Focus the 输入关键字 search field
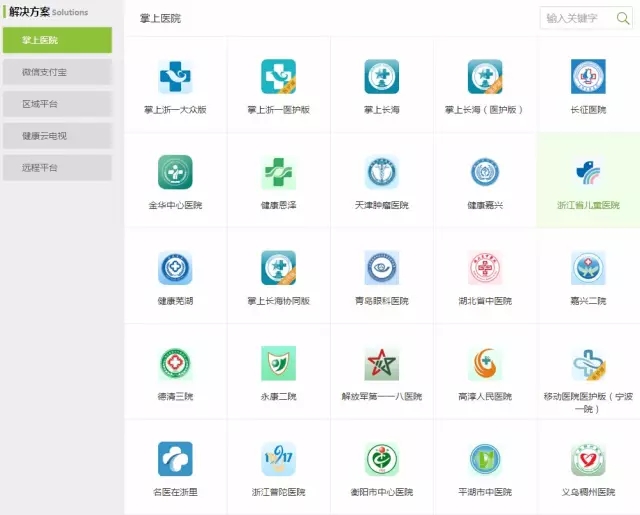The width and height of the screenshot is (640, 515). click(x=586, y=18)
